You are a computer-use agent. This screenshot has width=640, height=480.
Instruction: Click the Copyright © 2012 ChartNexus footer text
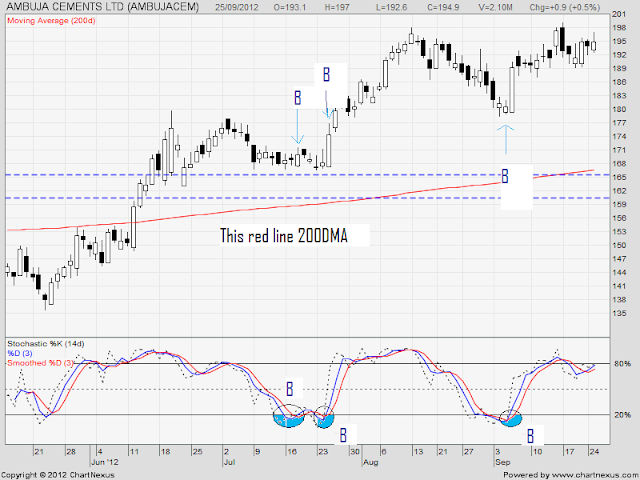pyautogui.click(x=58, y=475)
